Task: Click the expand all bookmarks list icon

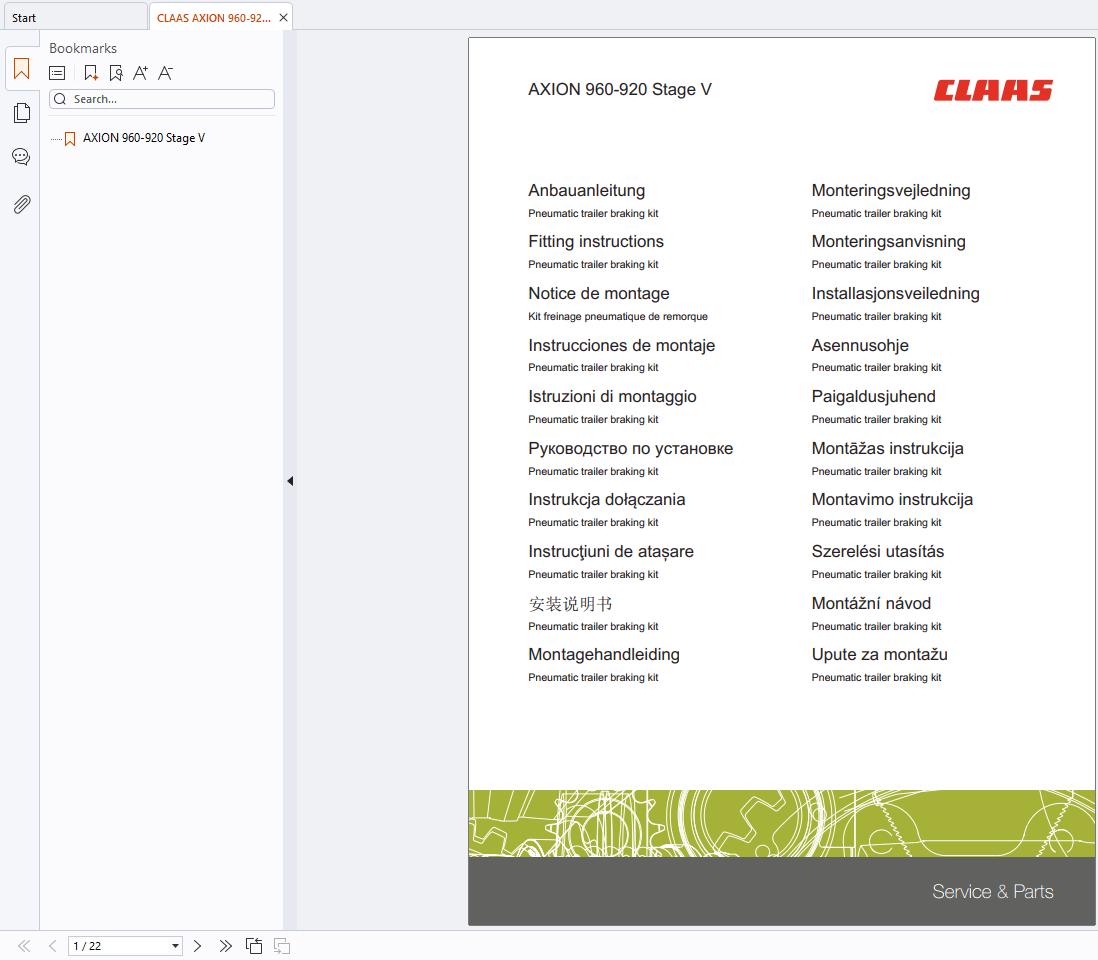Action: [x=57, y=73]
